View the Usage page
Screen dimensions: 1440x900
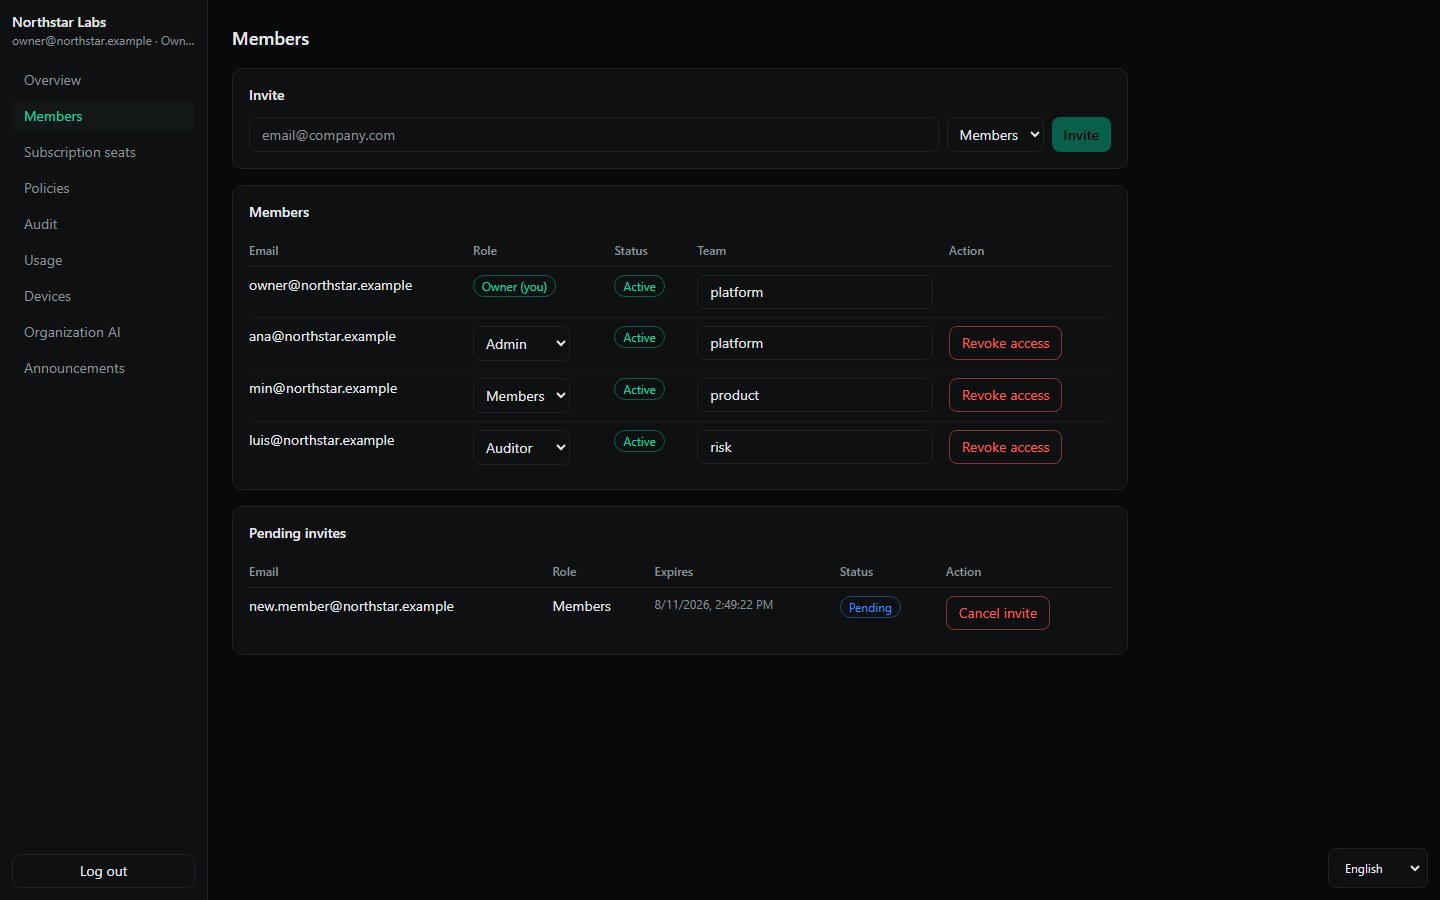103,260
